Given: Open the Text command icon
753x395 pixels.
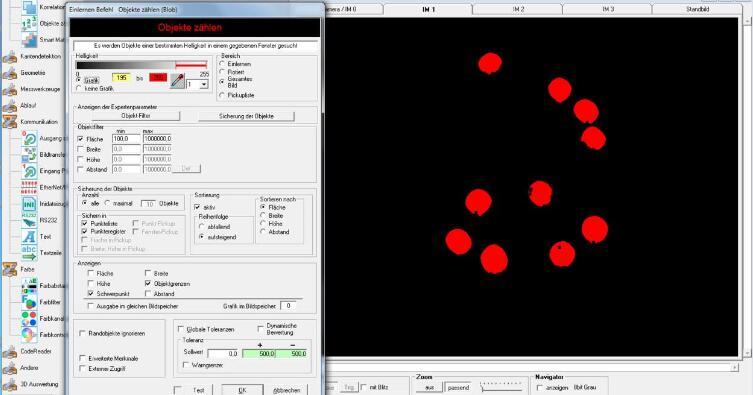Looking at the screenshot, I should point(29,237).
